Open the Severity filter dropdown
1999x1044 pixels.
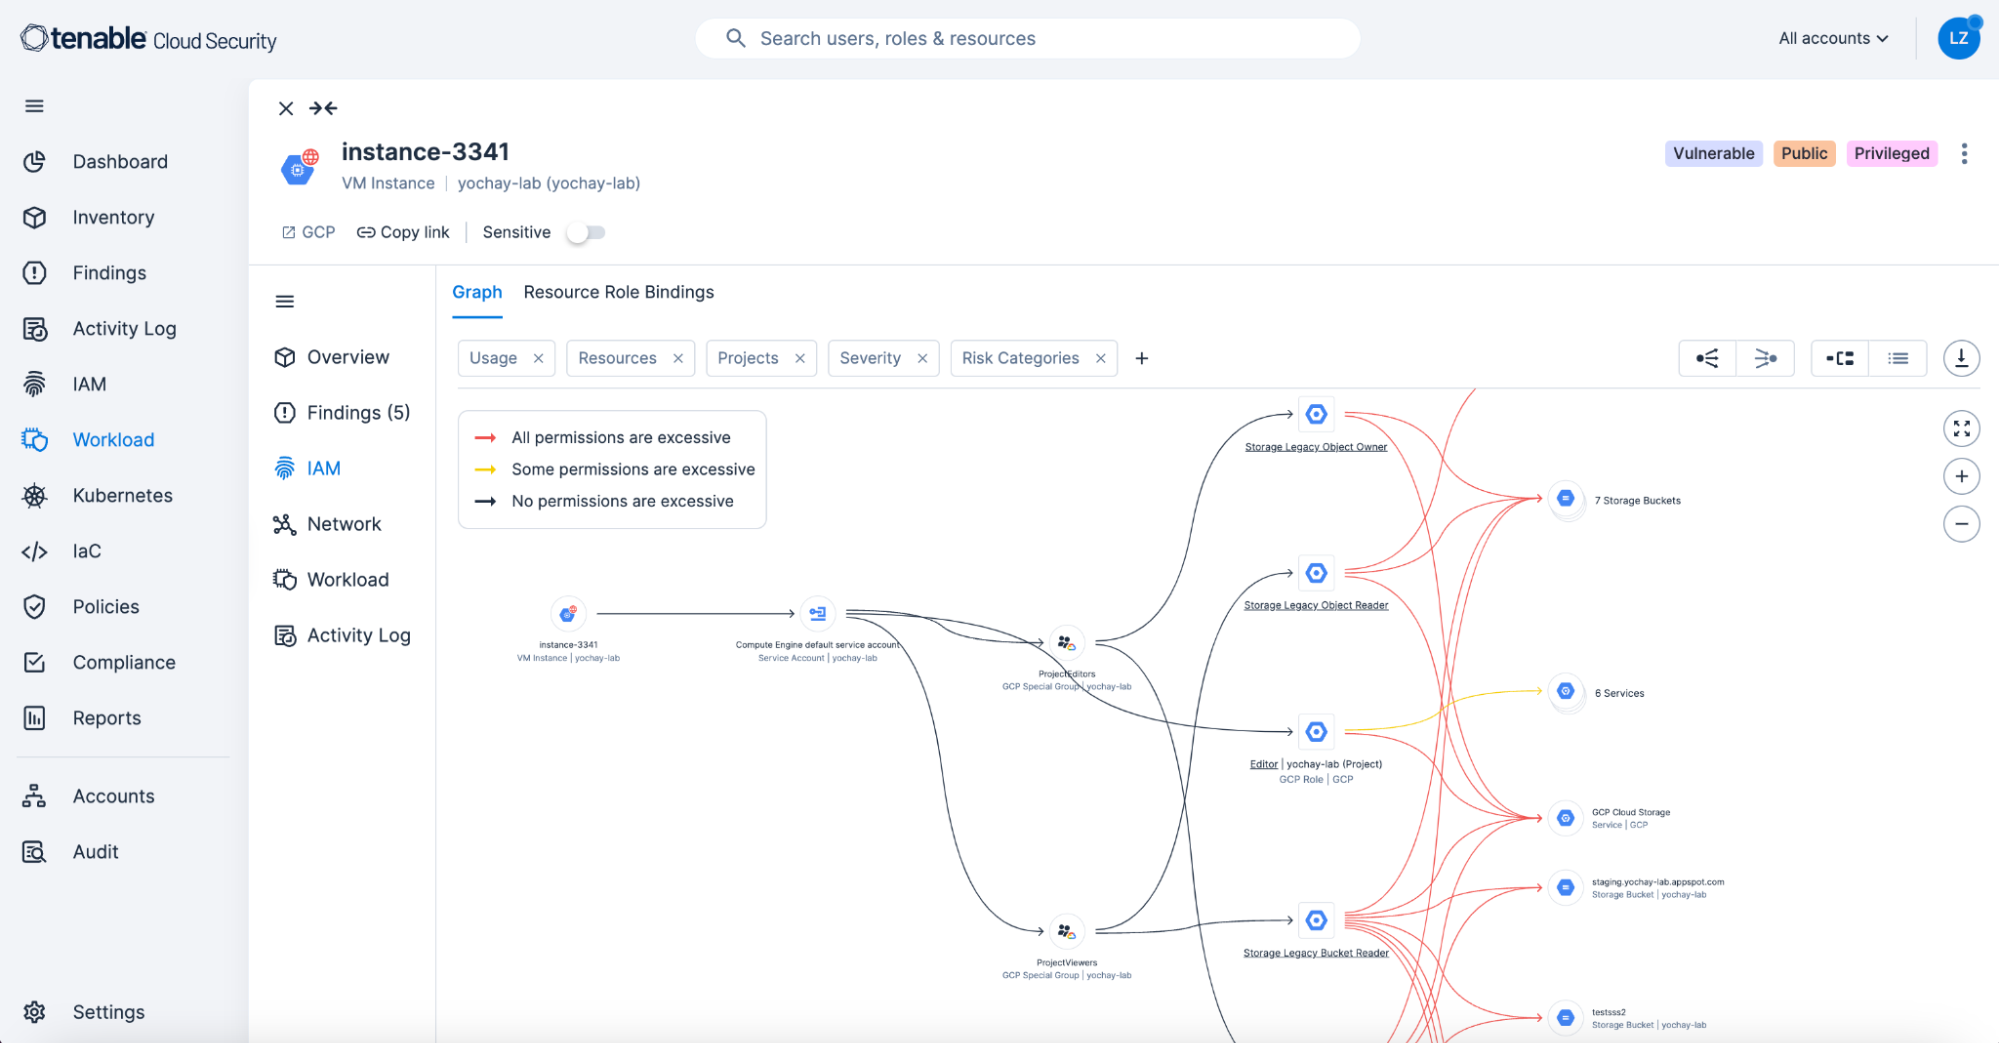click(870, 358)
